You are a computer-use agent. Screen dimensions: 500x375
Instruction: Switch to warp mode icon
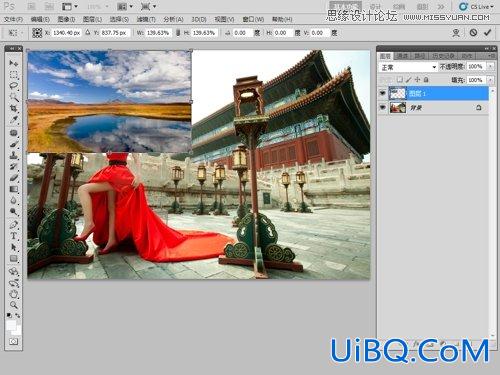456,33
